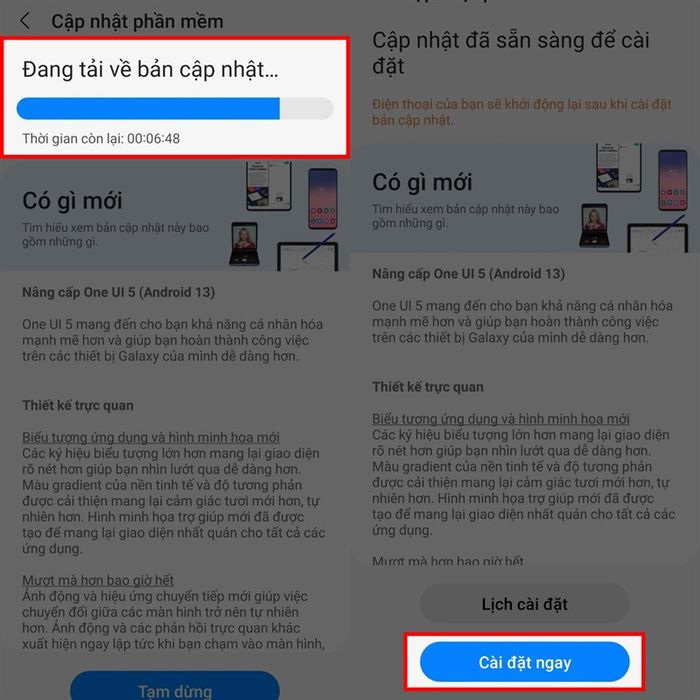Click left Biểu tượng ứng dụng và hình minh họa mới link
Viewport: 700px width, 700px height.
(151, 437)
